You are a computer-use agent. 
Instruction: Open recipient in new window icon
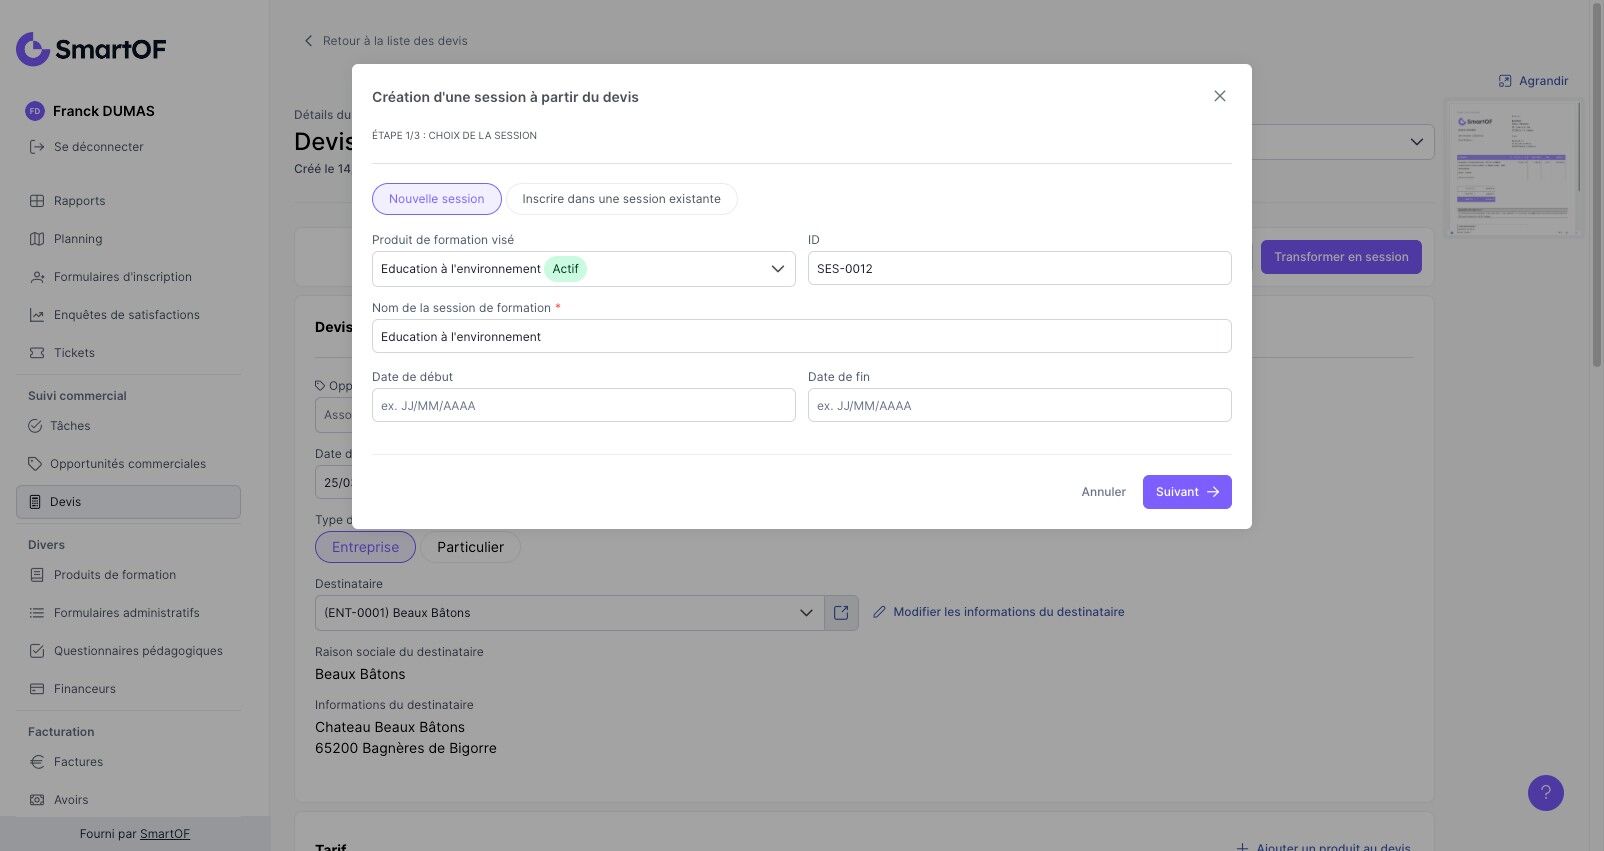841,613
